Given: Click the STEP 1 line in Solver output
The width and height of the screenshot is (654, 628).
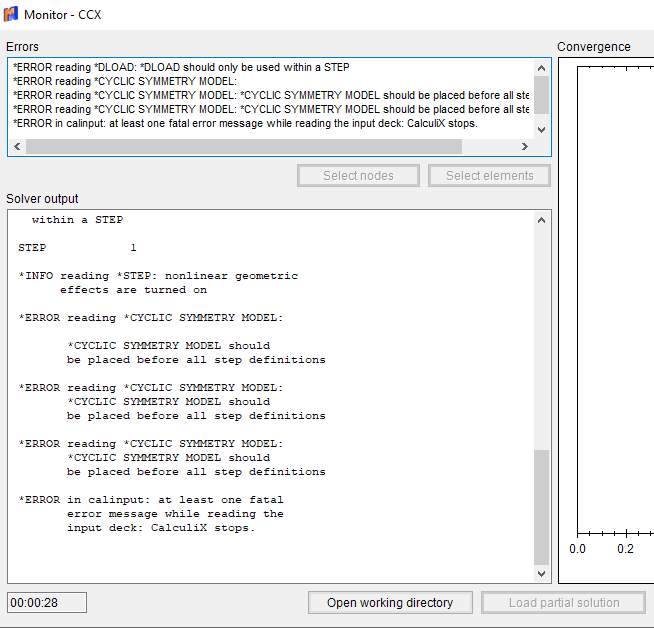Looking at the screenshot, I should pyautogui.click(x=77, y=247).
